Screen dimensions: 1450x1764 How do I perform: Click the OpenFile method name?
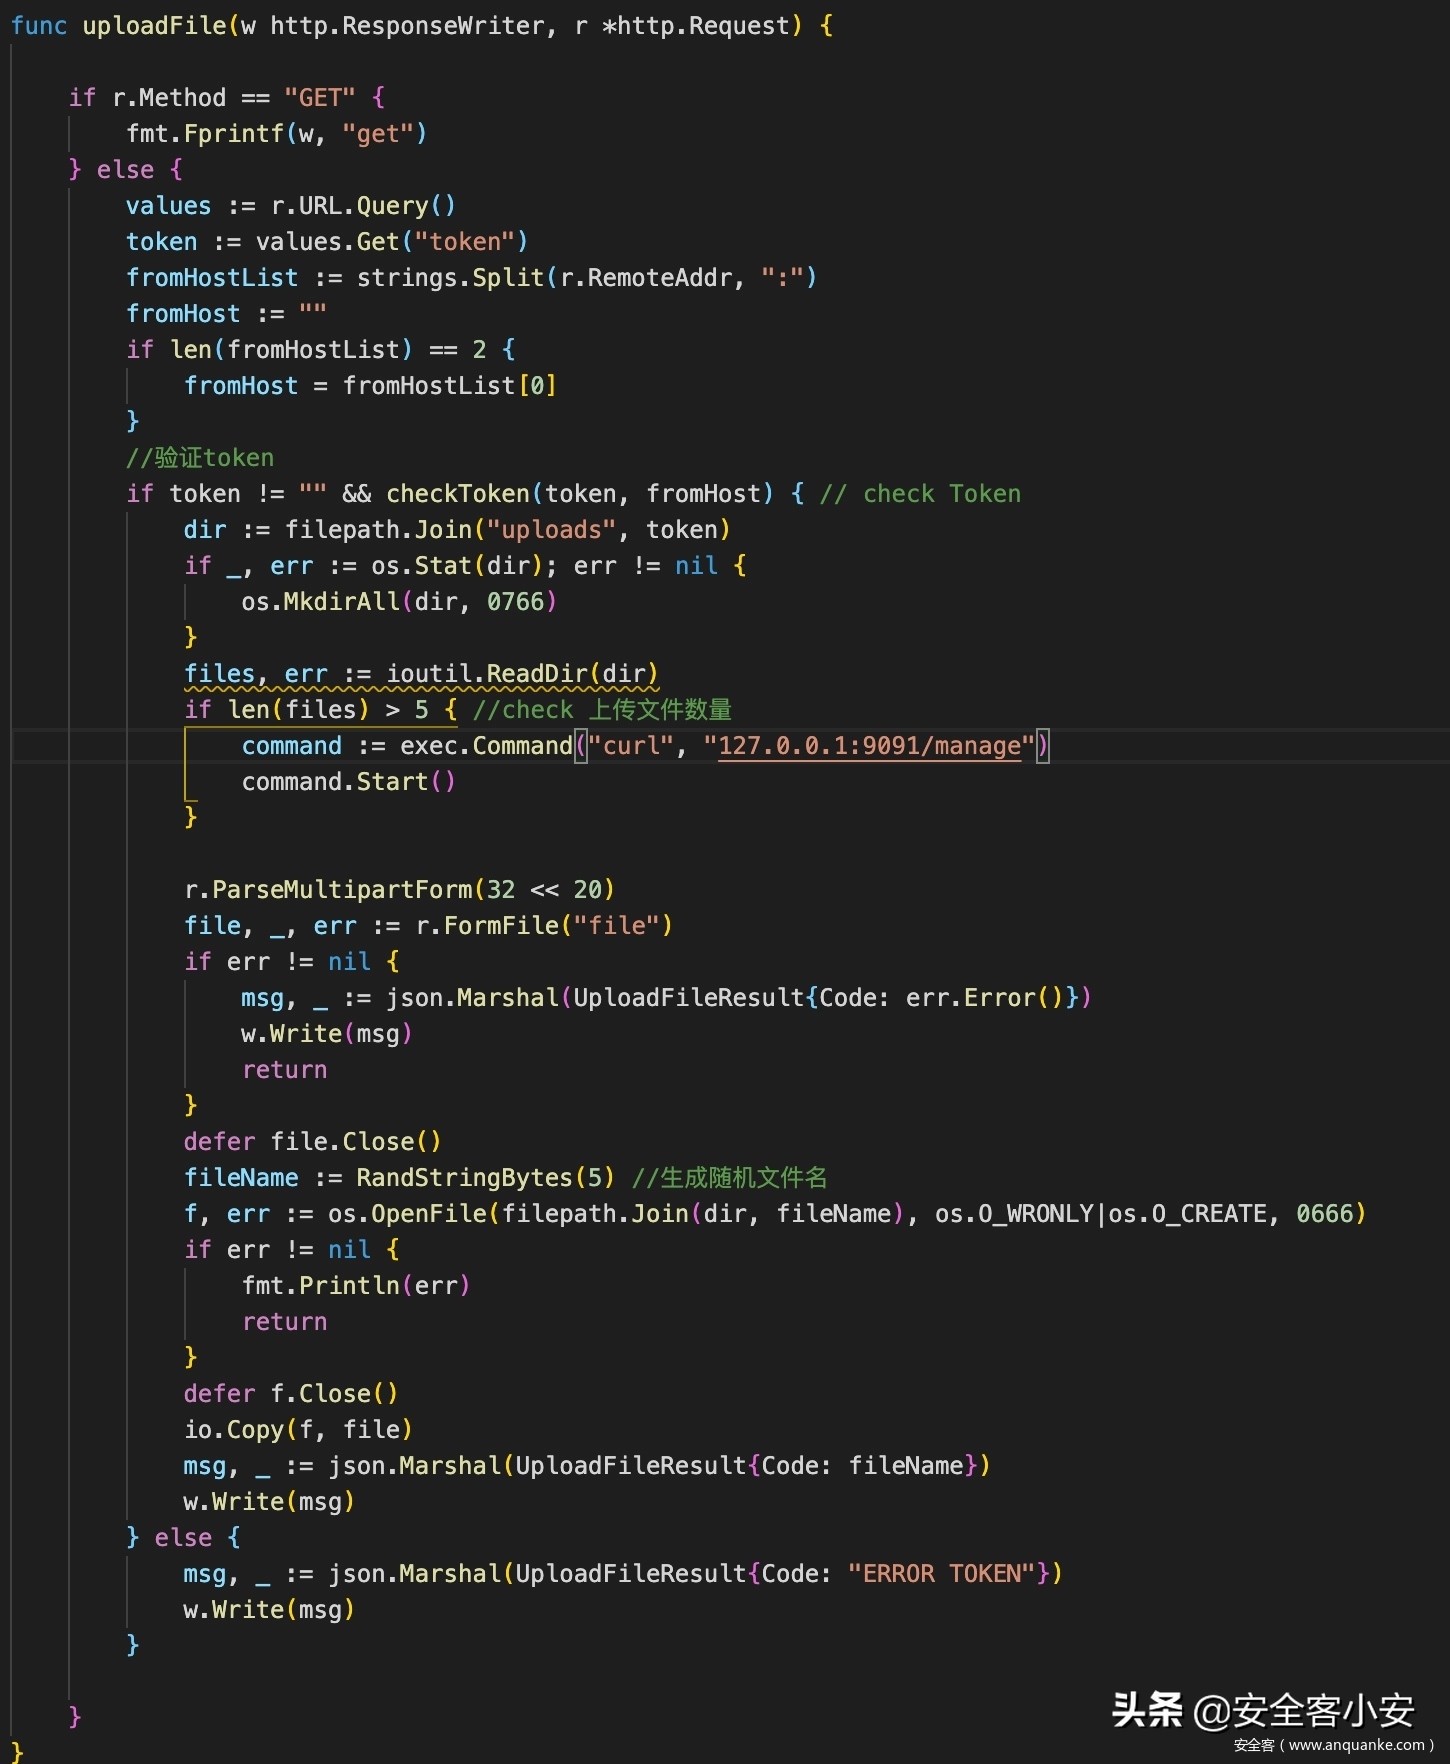coord(429,1214)
